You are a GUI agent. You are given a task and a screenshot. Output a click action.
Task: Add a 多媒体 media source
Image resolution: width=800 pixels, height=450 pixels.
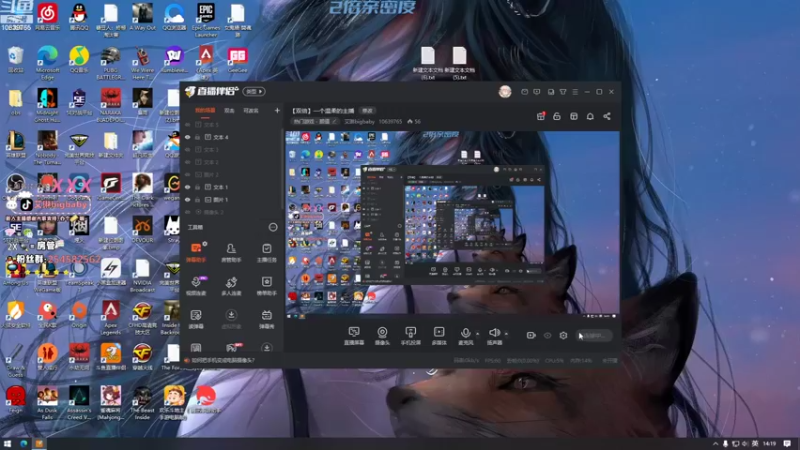tap(439, 336)
